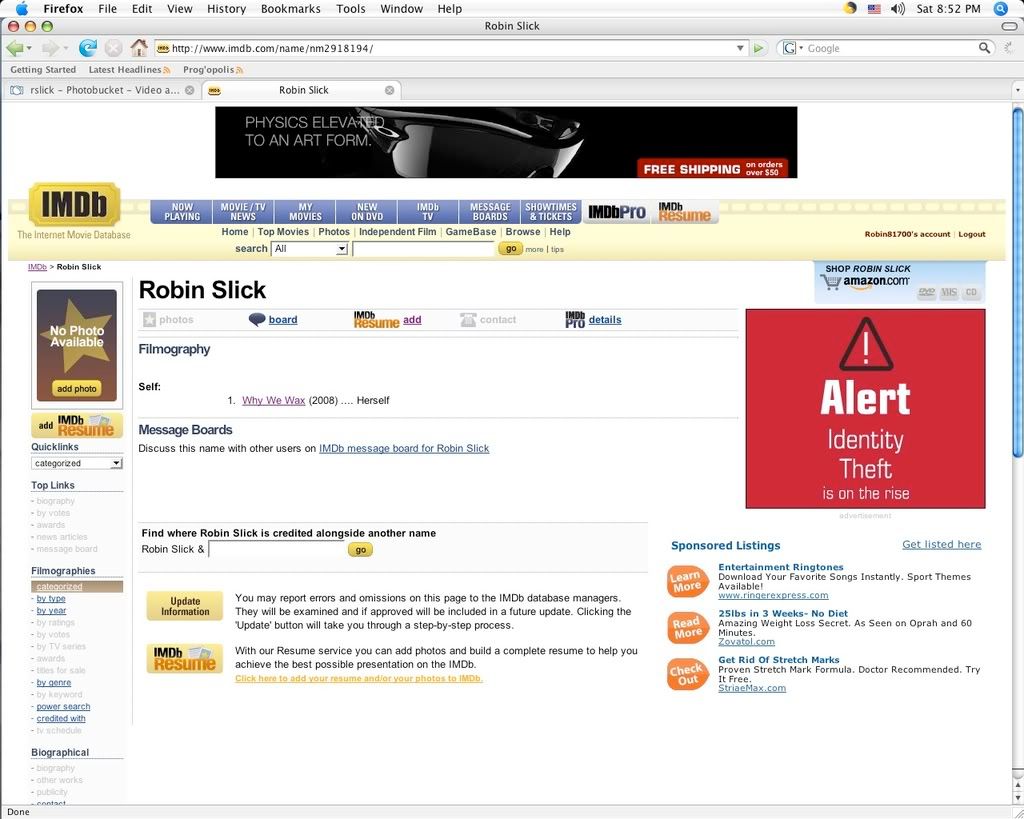Open IMDbPro from the navigation bar
Image resolution: width=1024 pixels, height=819 pixels.
[616, 212]
